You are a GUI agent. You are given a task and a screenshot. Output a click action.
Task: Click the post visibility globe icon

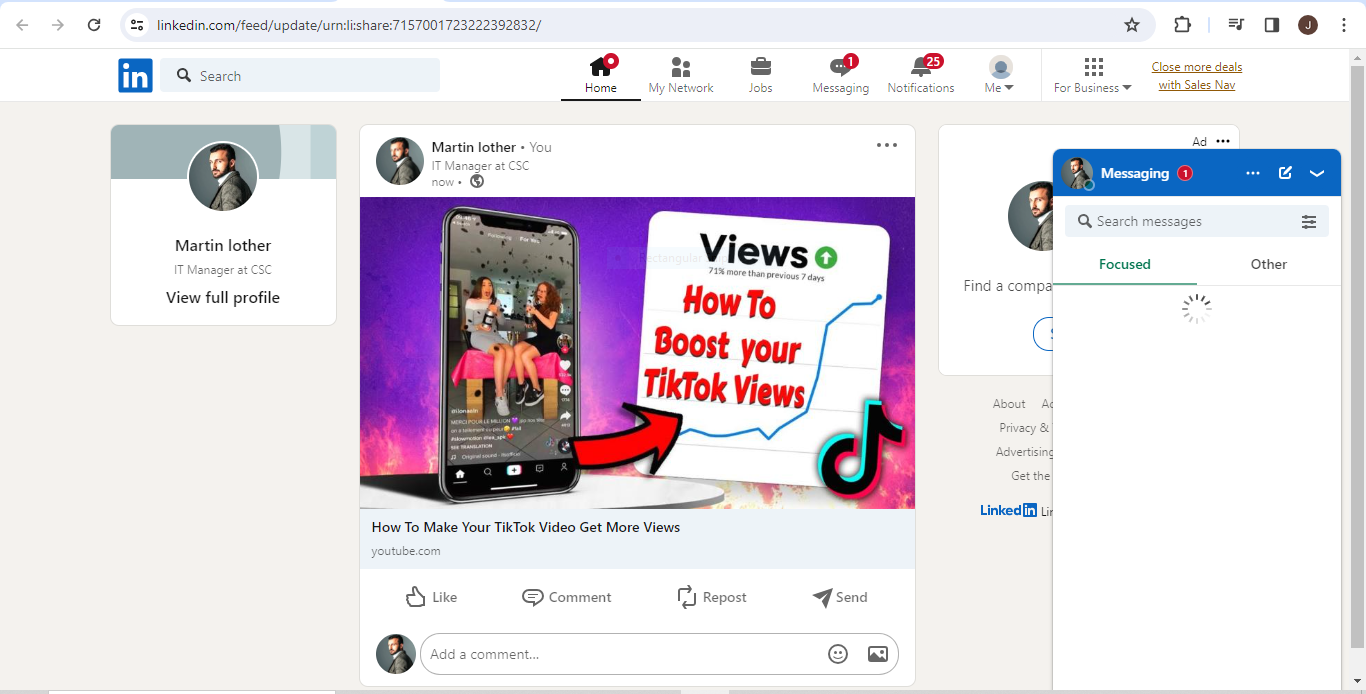477,182
